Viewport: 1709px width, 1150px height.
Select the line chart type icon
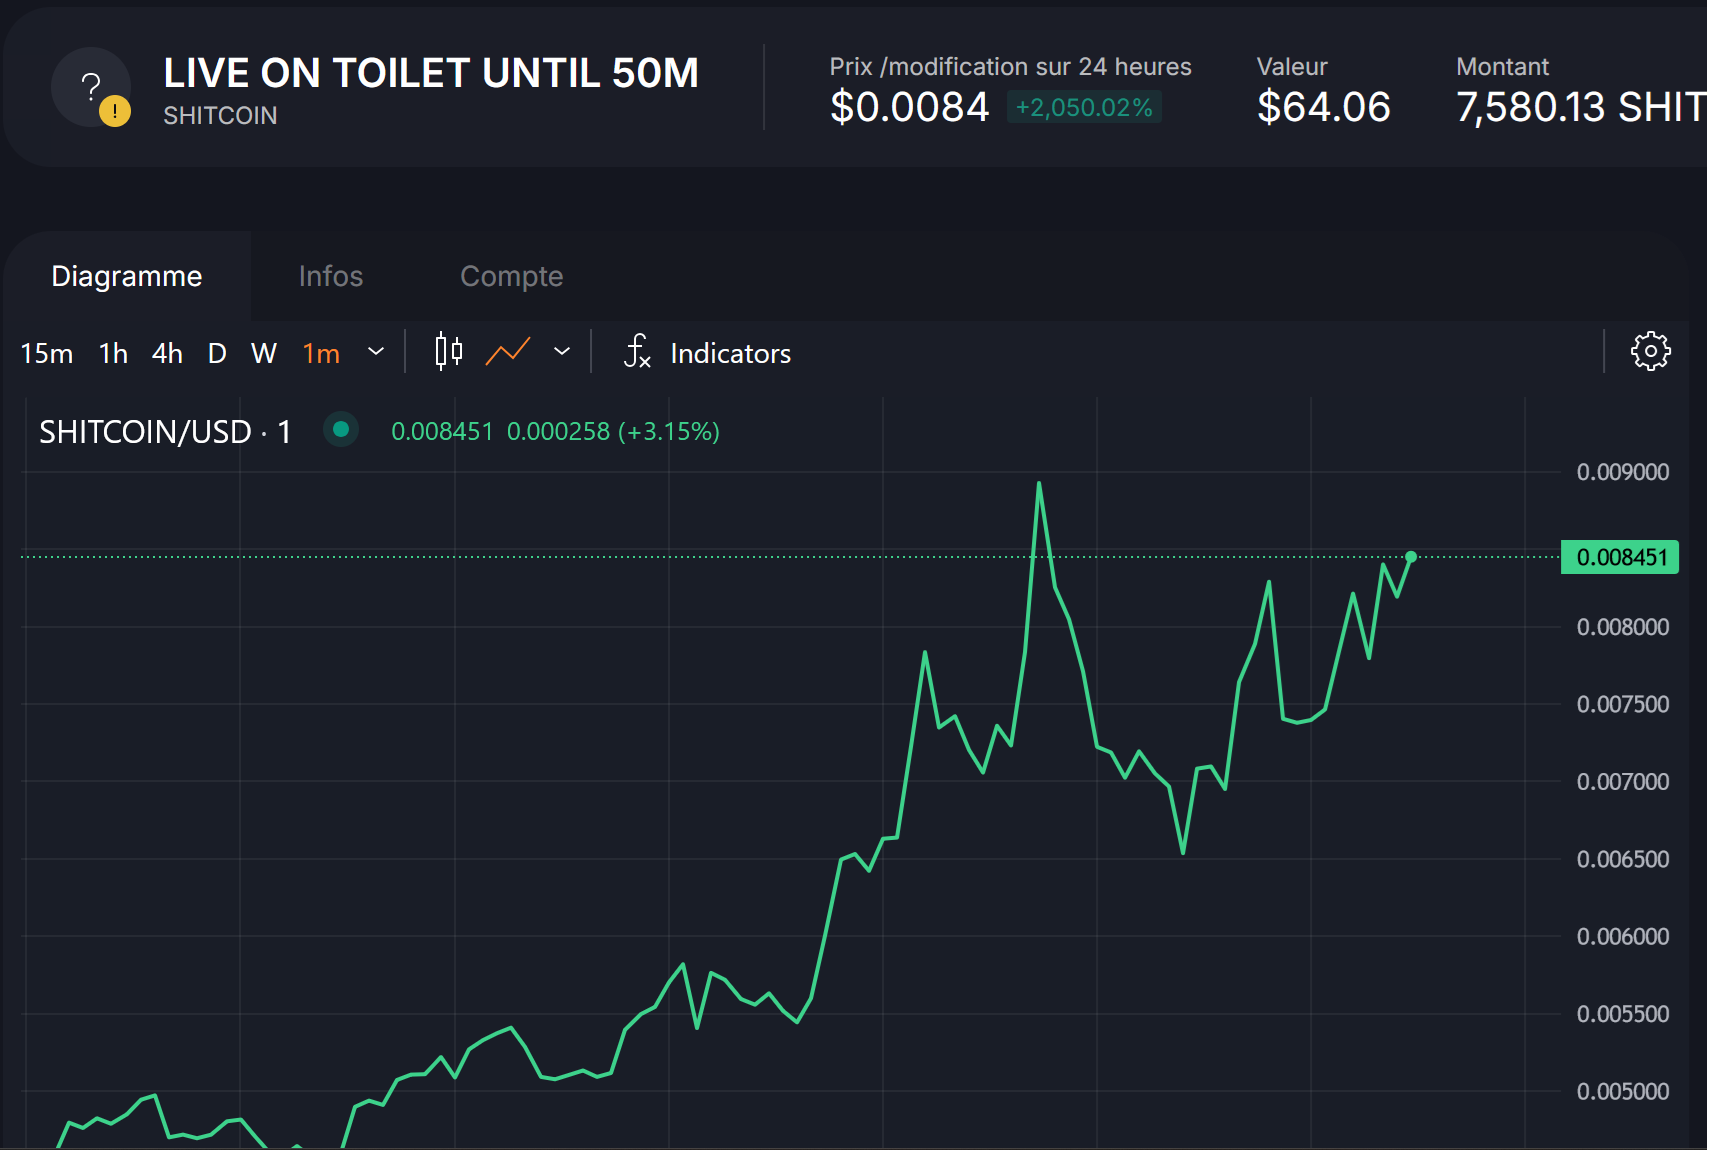508,352
